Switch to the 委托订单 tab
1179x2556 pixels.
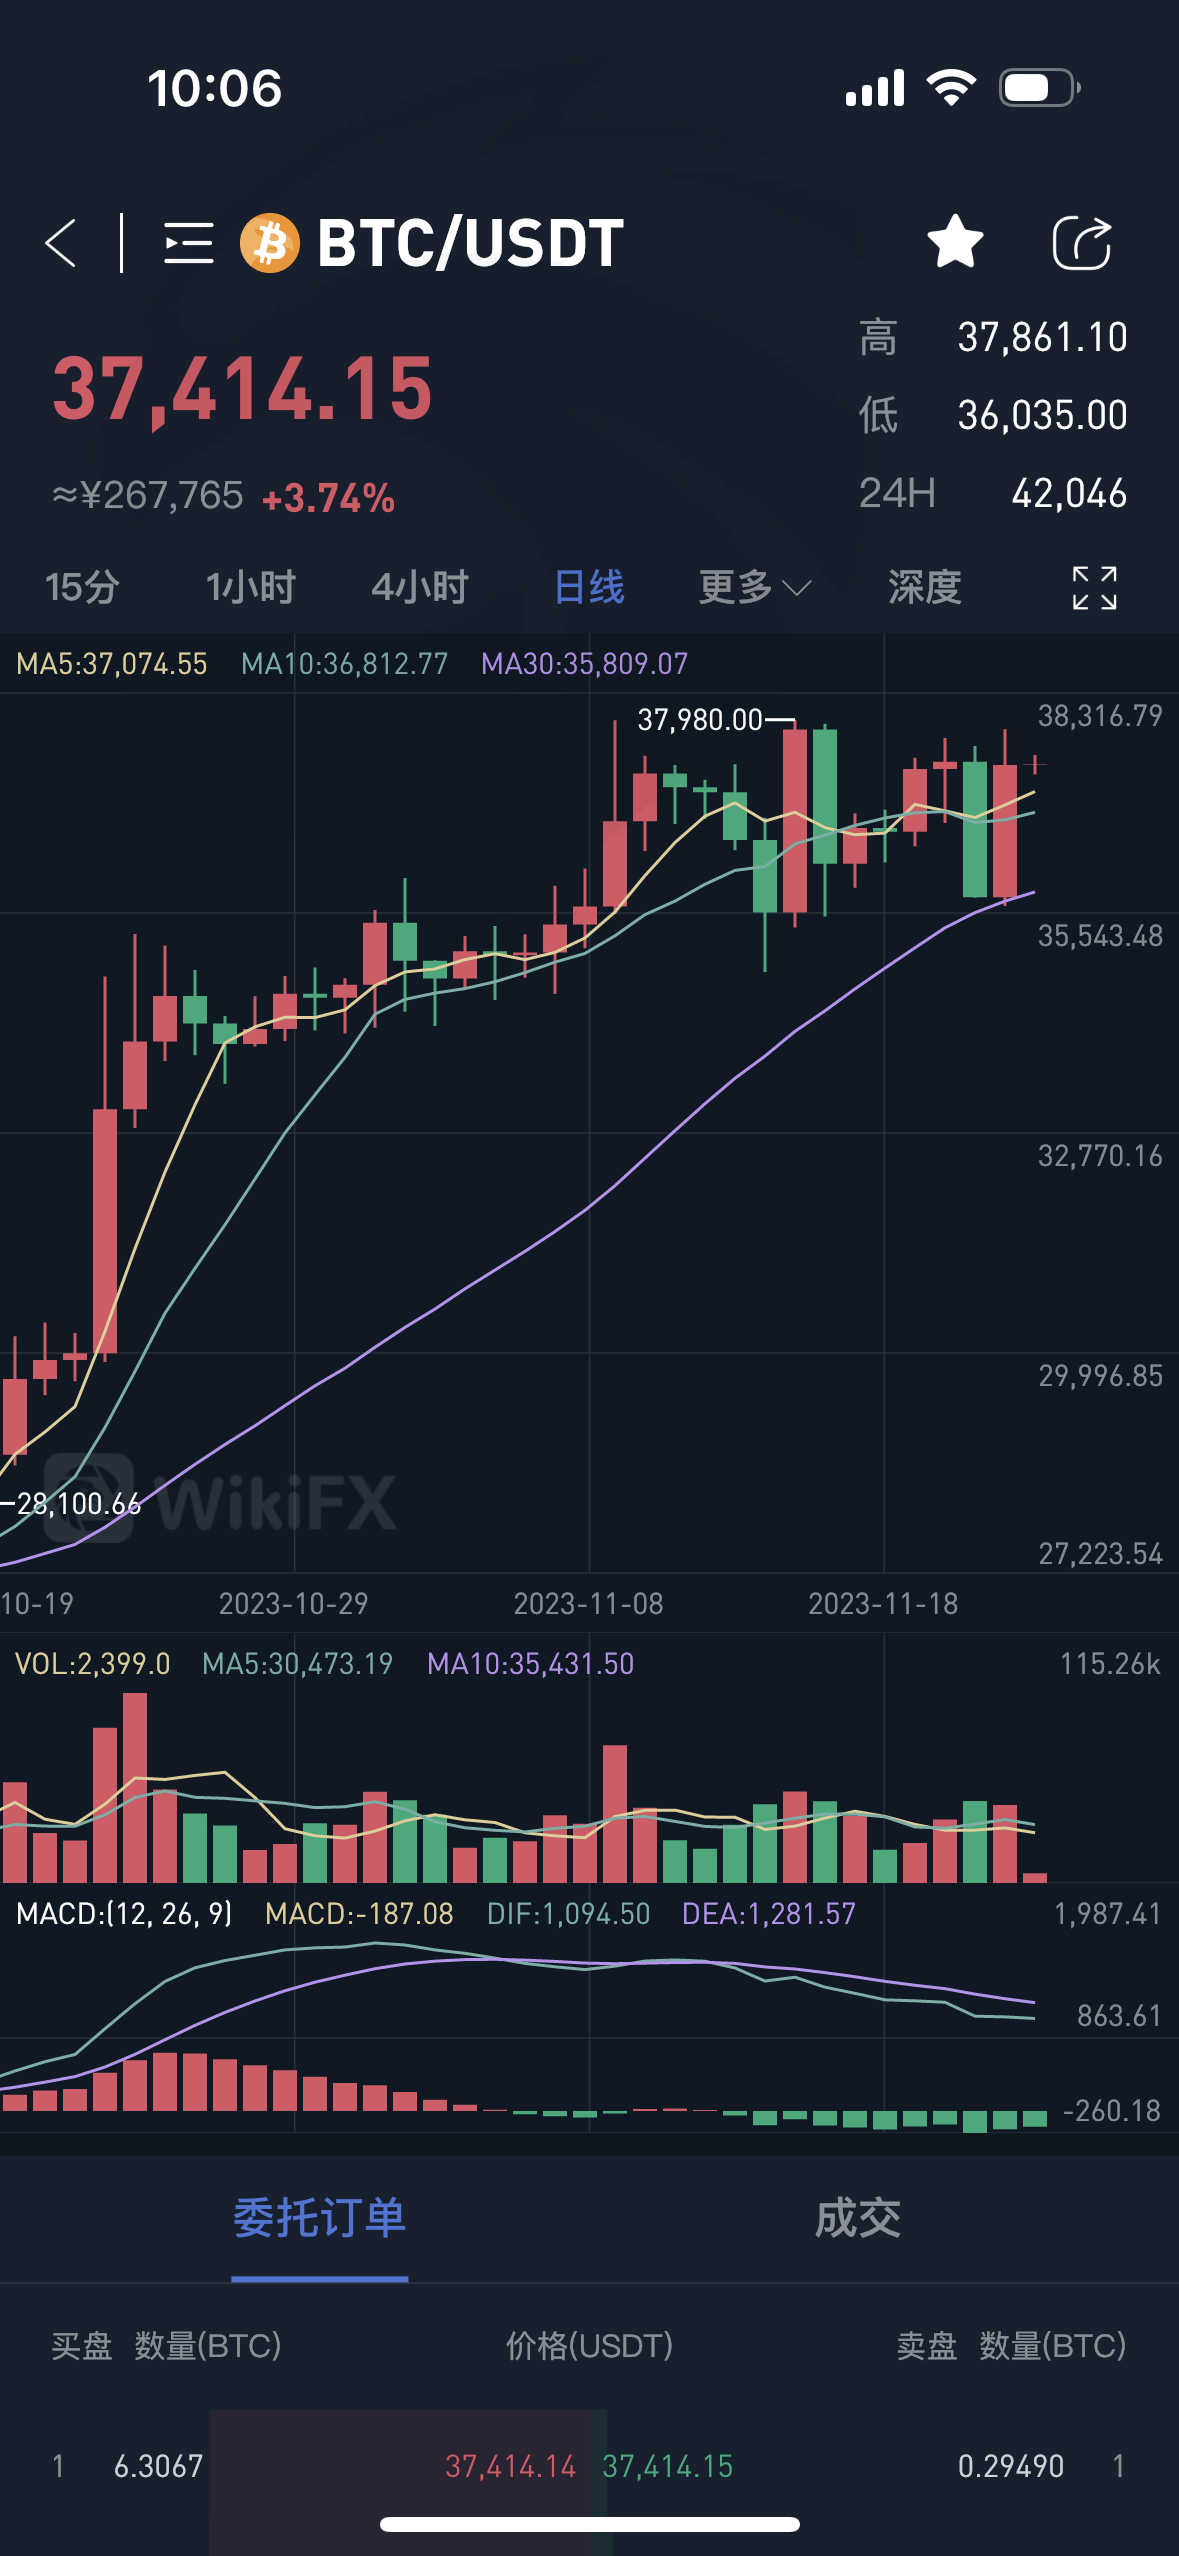tap(319, 2218)
